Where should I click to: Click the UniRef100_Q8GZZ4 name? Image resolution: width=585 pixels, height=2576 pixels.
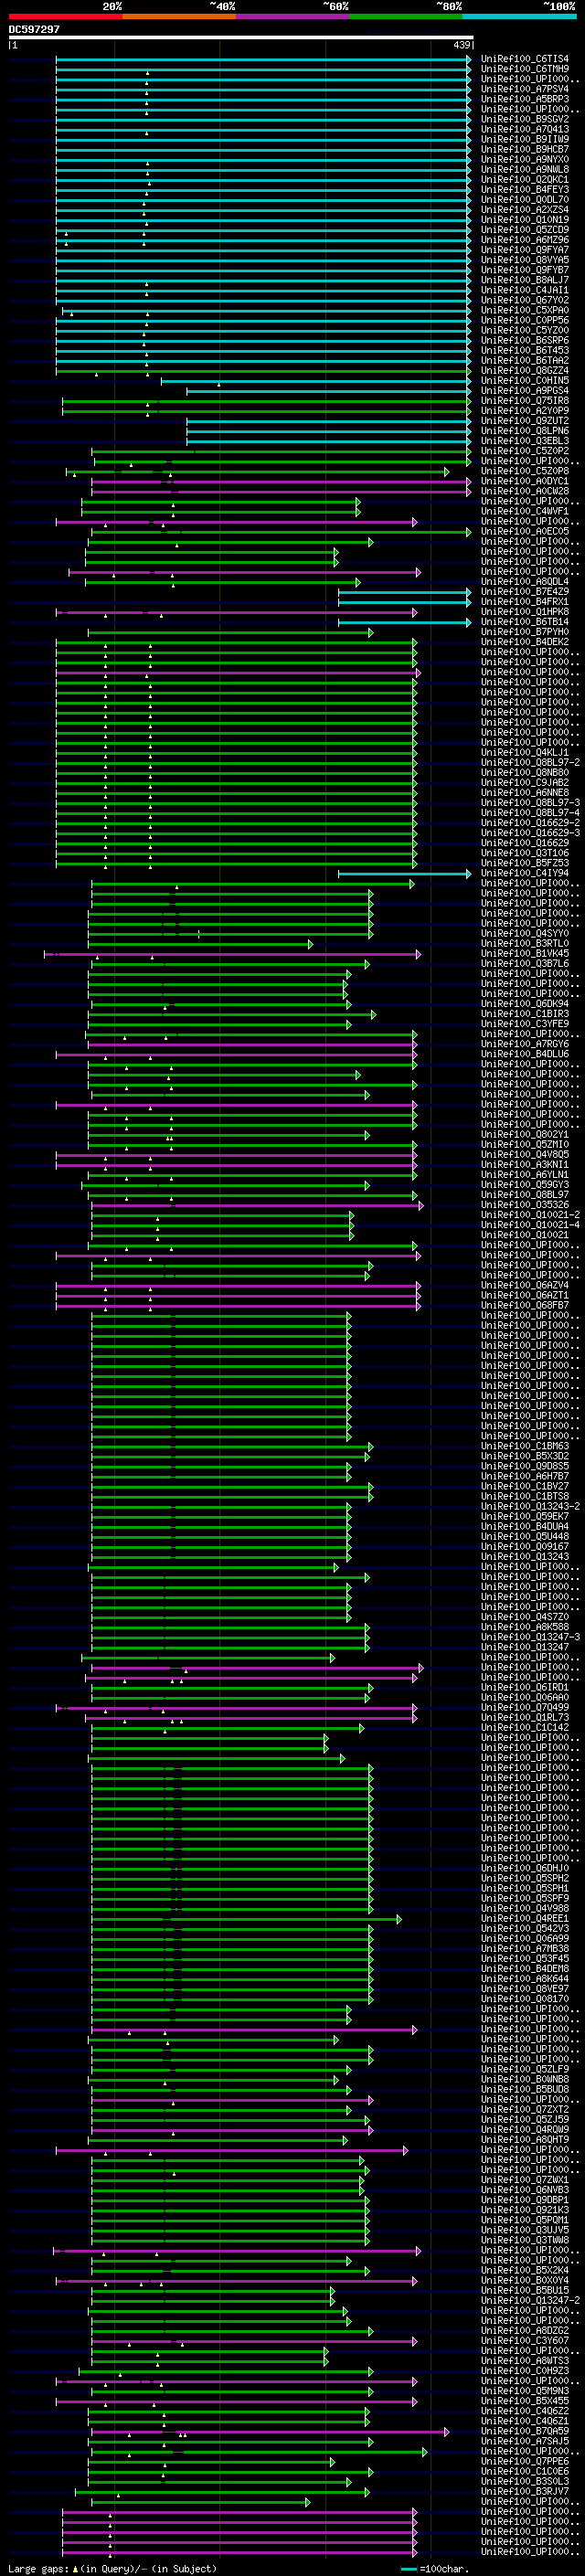pos(525,370)
